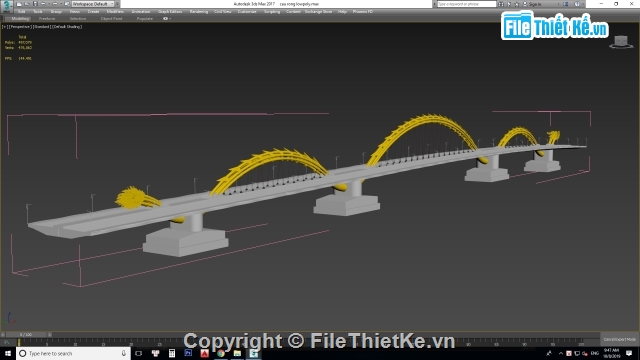The height and width of the screenshot is (360, 640).
Task: Open the Windows notification center icon
Action: (629, 353)
